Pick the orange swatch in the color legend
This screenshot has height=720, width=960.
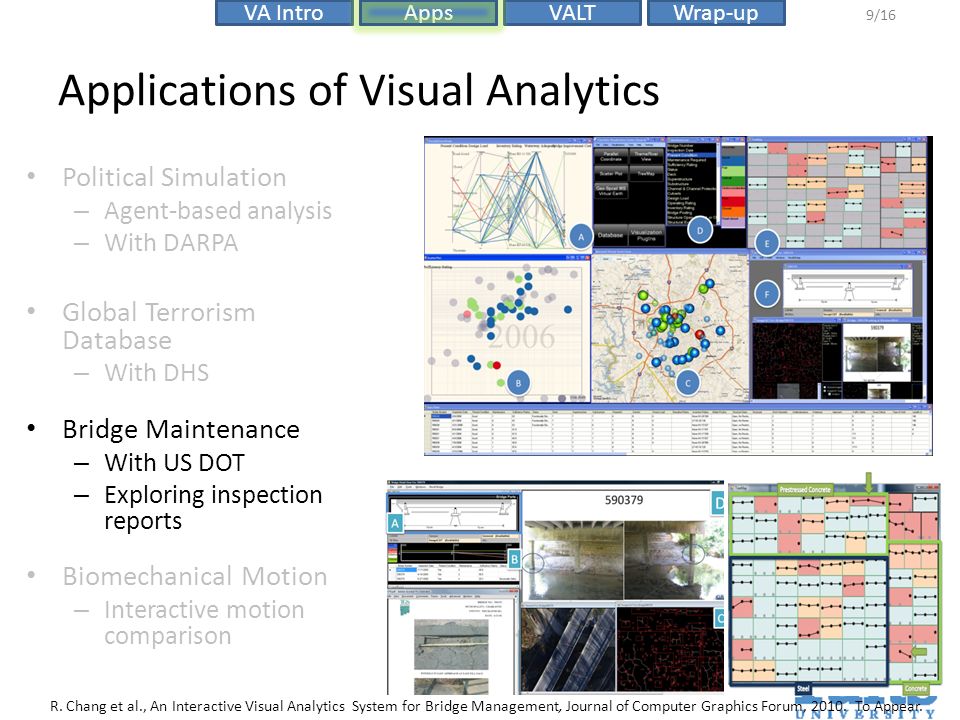pos(733,211)
